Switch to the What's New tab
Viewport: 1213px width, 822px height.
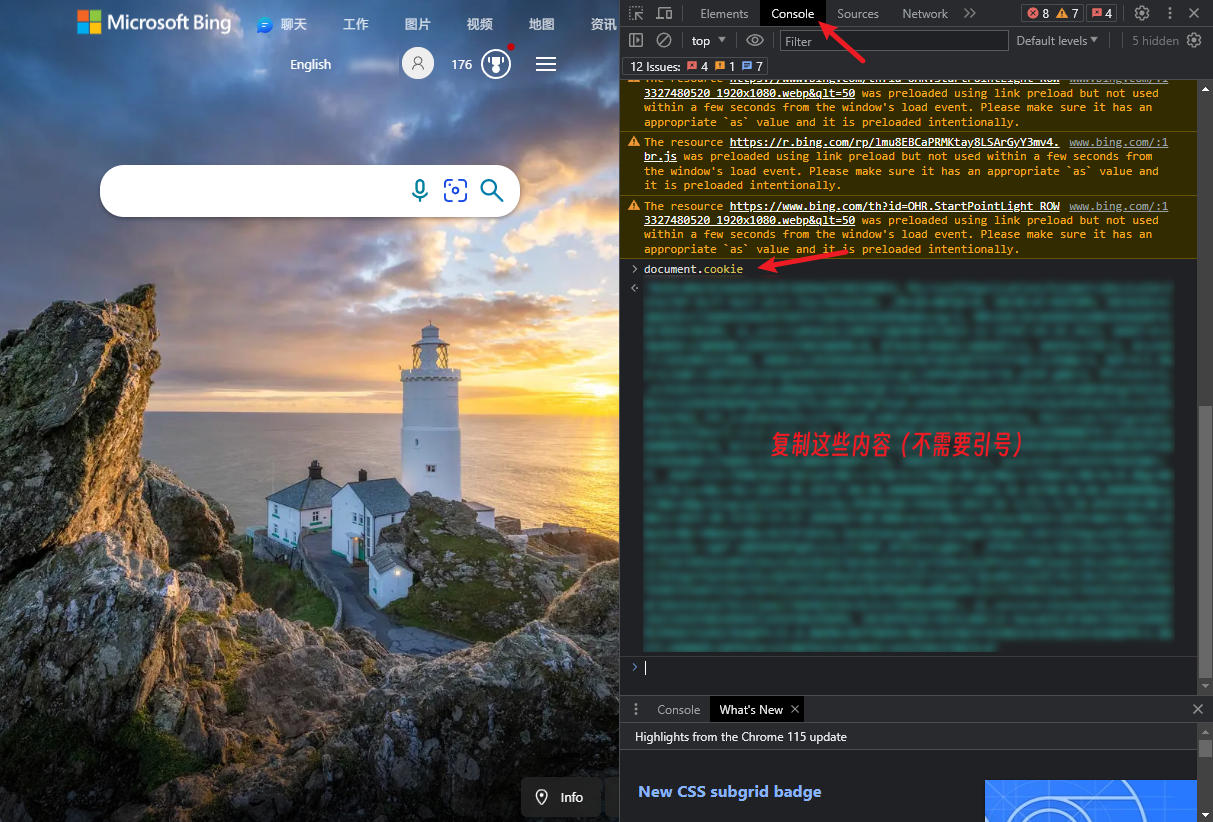coord(749,709)
